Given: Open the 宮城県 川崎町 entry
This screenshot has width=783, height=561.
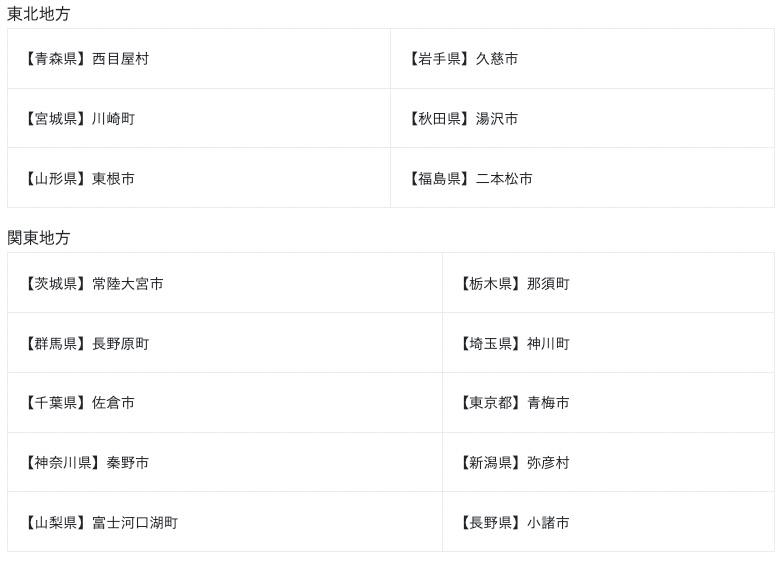Looking at the screenshot, I should pos(78,119).
